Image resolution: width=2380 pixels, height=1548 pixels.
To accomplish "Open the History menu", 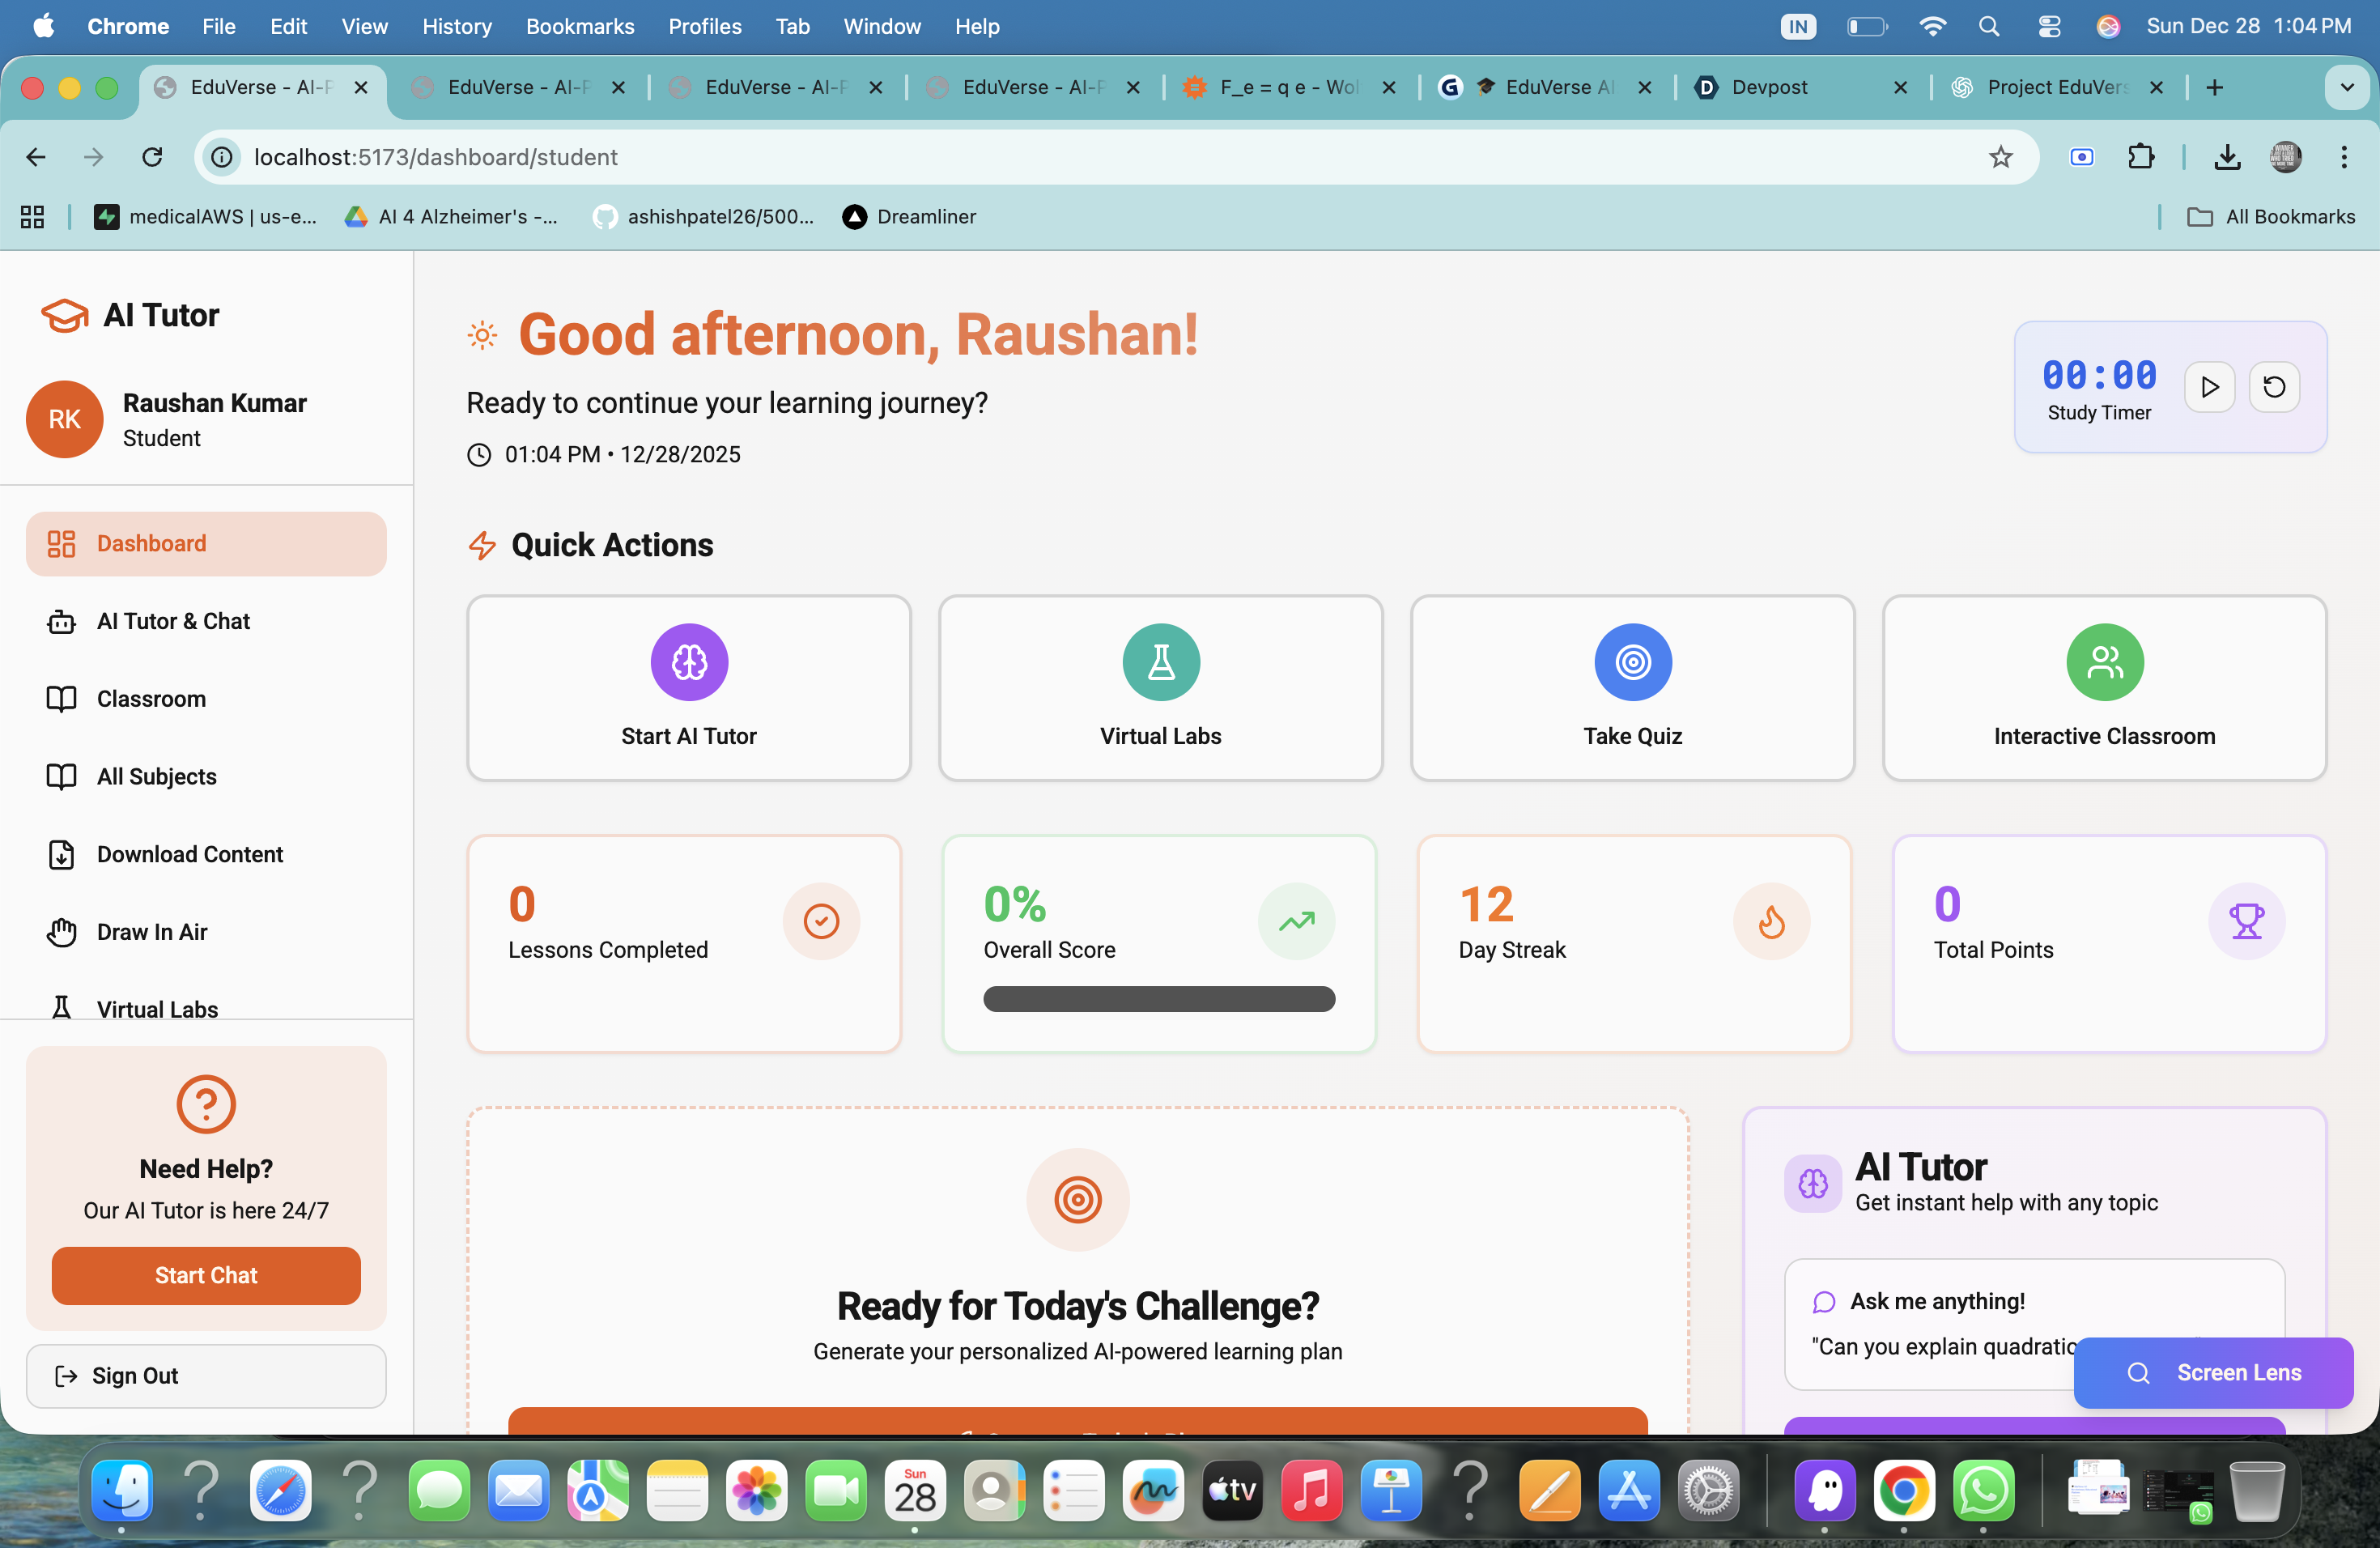I will pos(456,26).
